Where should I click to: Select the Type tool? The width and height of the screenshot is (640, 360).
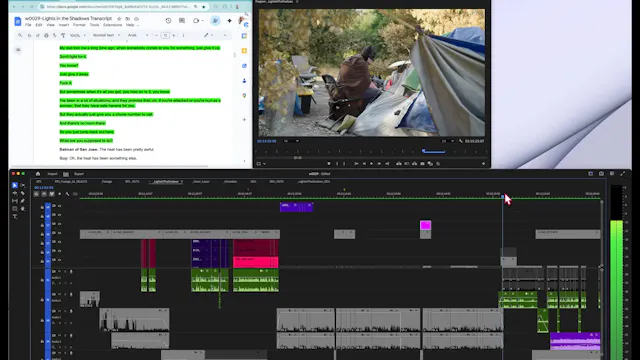click(15, 216)
